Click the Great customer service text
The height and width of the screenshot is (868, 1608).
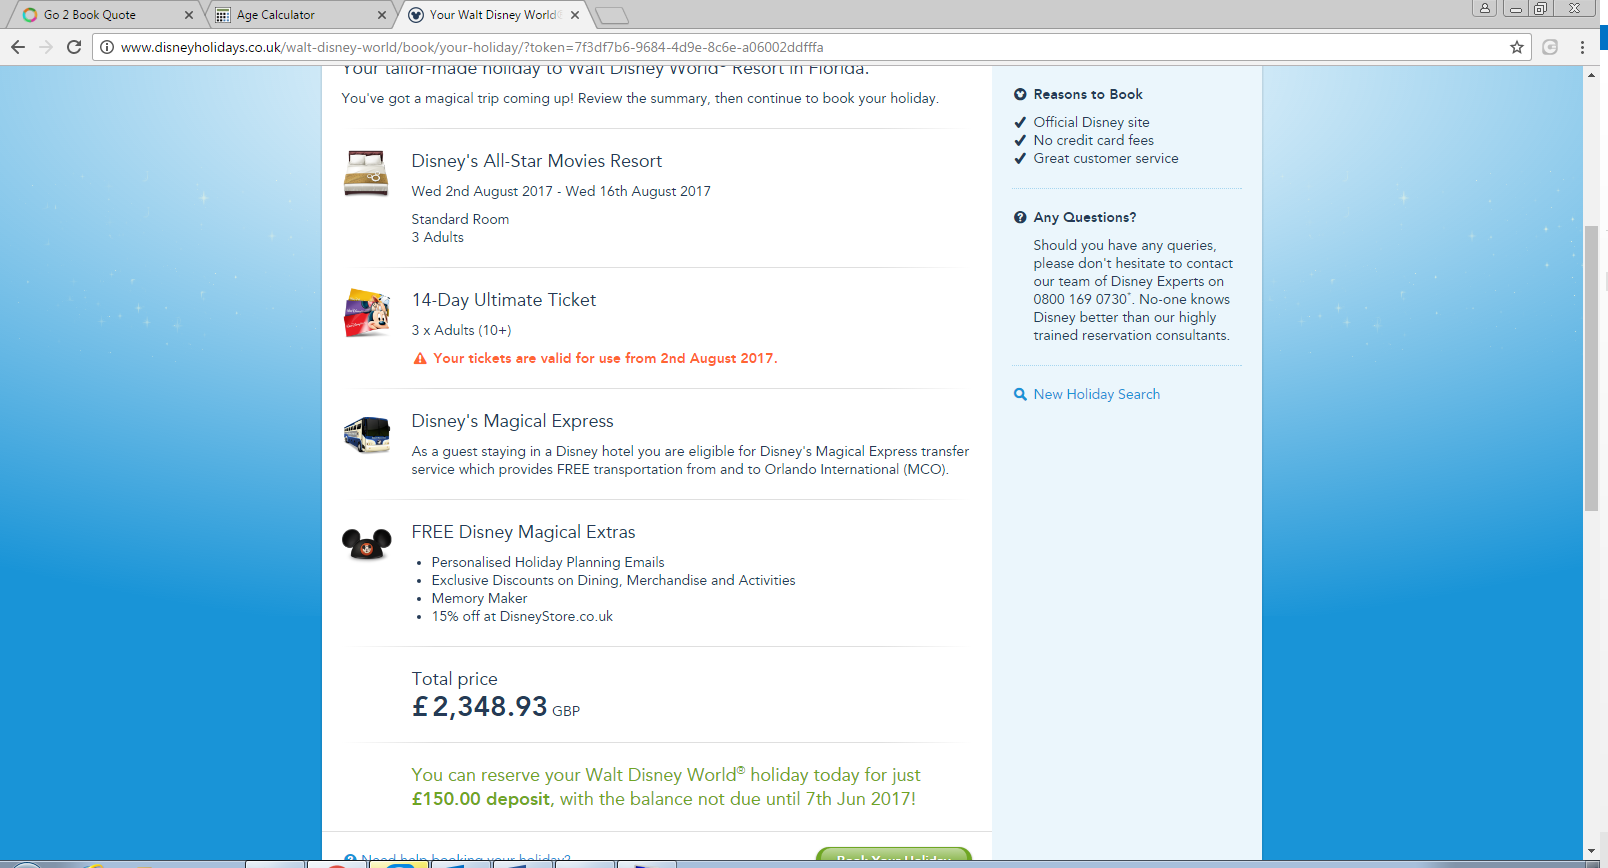1106,158
